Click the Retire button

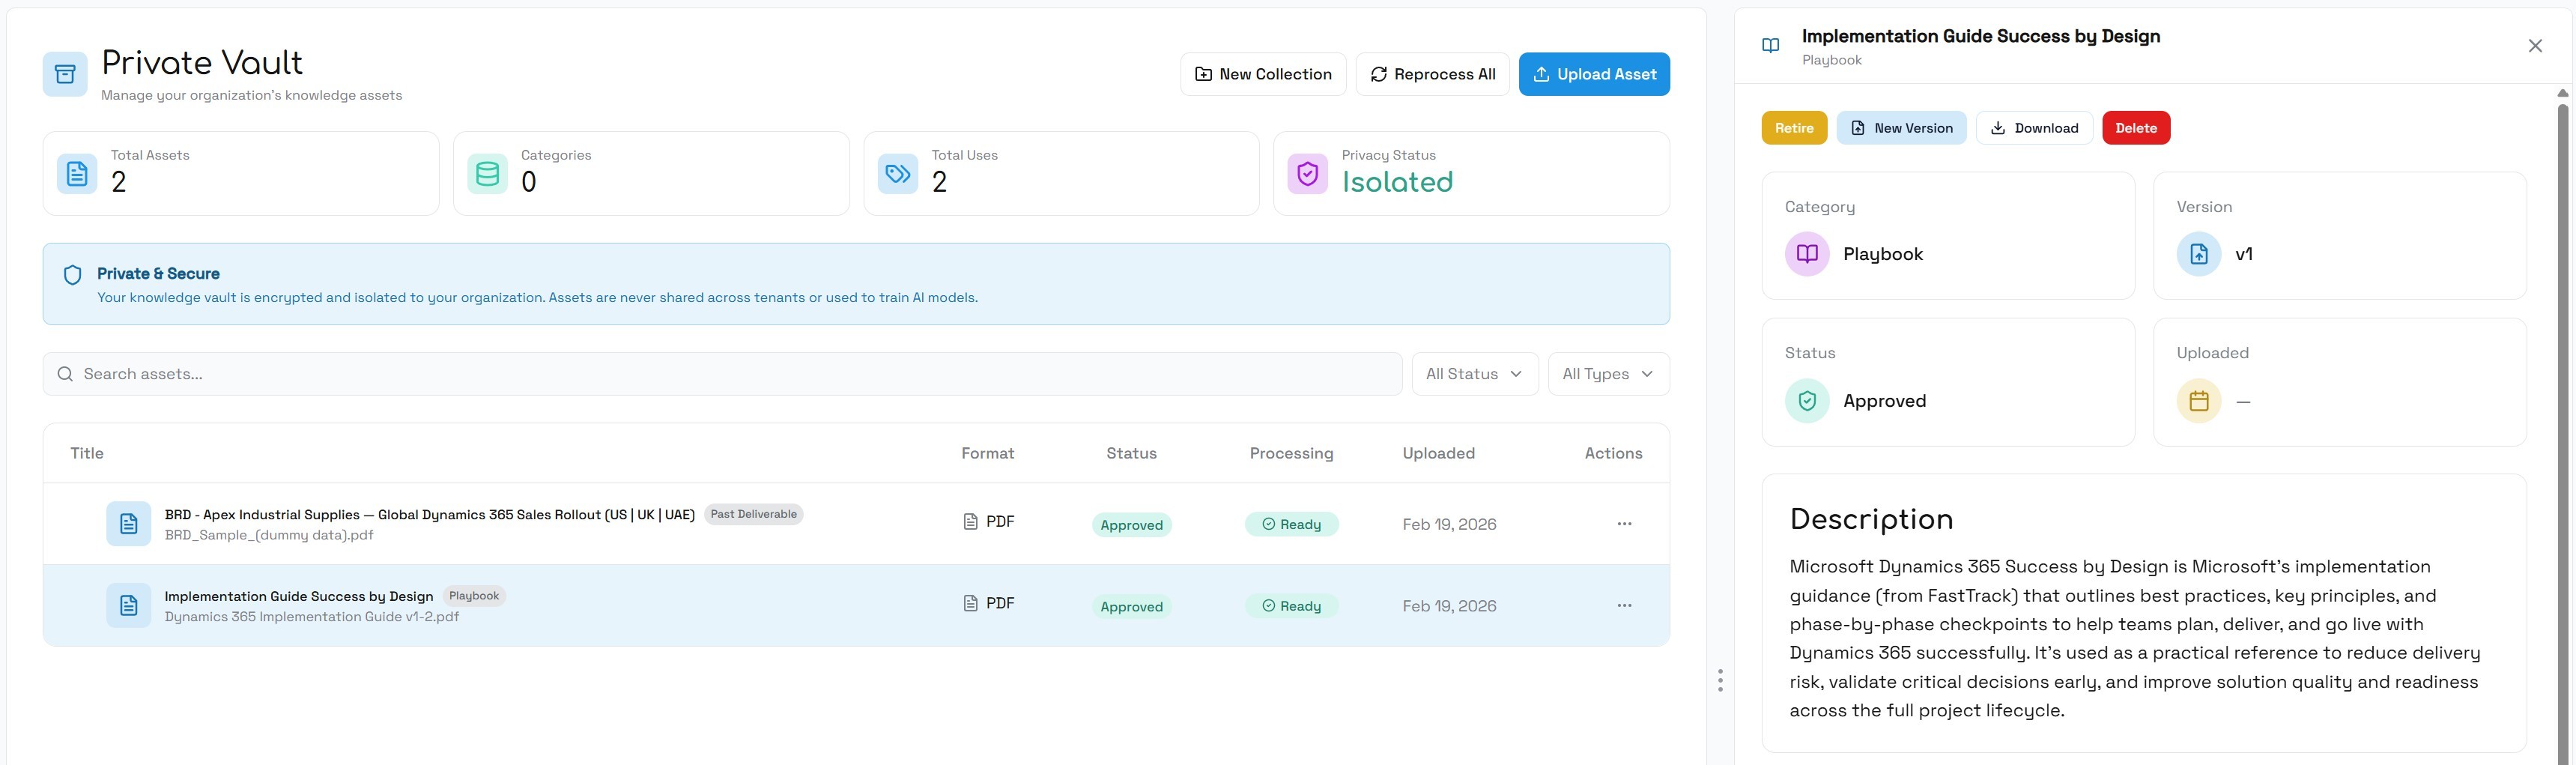tap(1794, 128)
